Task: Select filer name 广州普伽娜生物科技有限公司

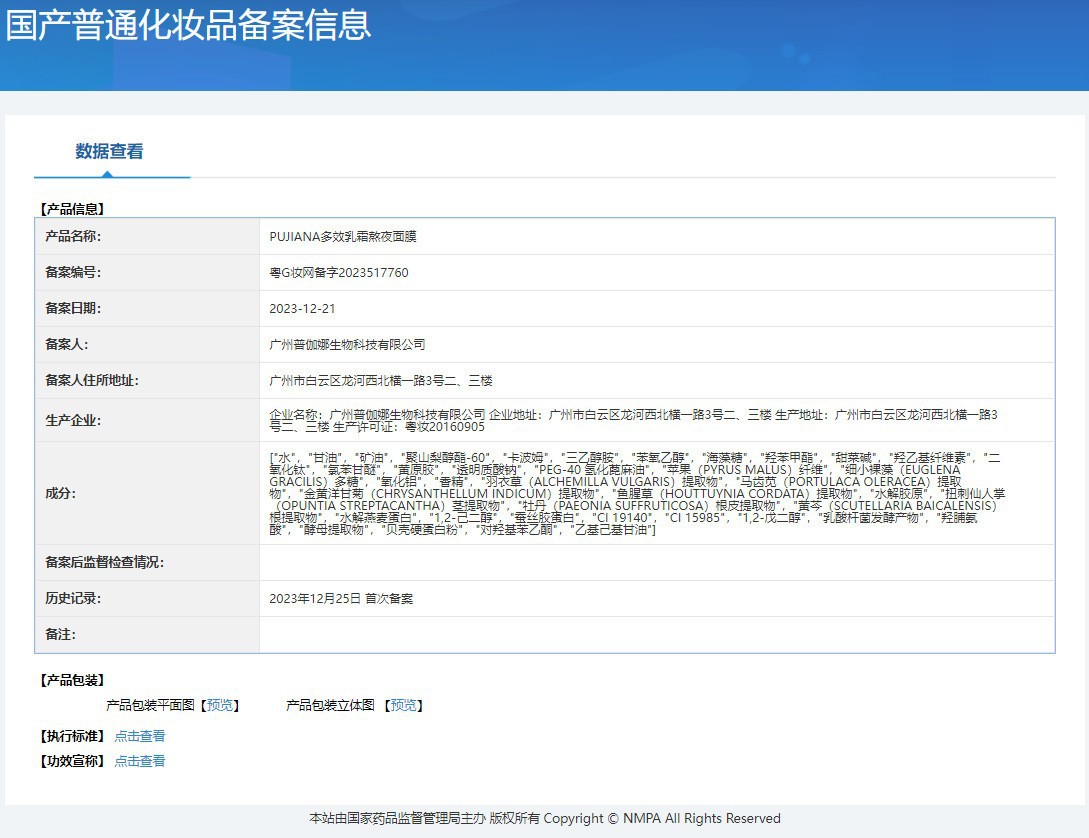Action: 347,345
